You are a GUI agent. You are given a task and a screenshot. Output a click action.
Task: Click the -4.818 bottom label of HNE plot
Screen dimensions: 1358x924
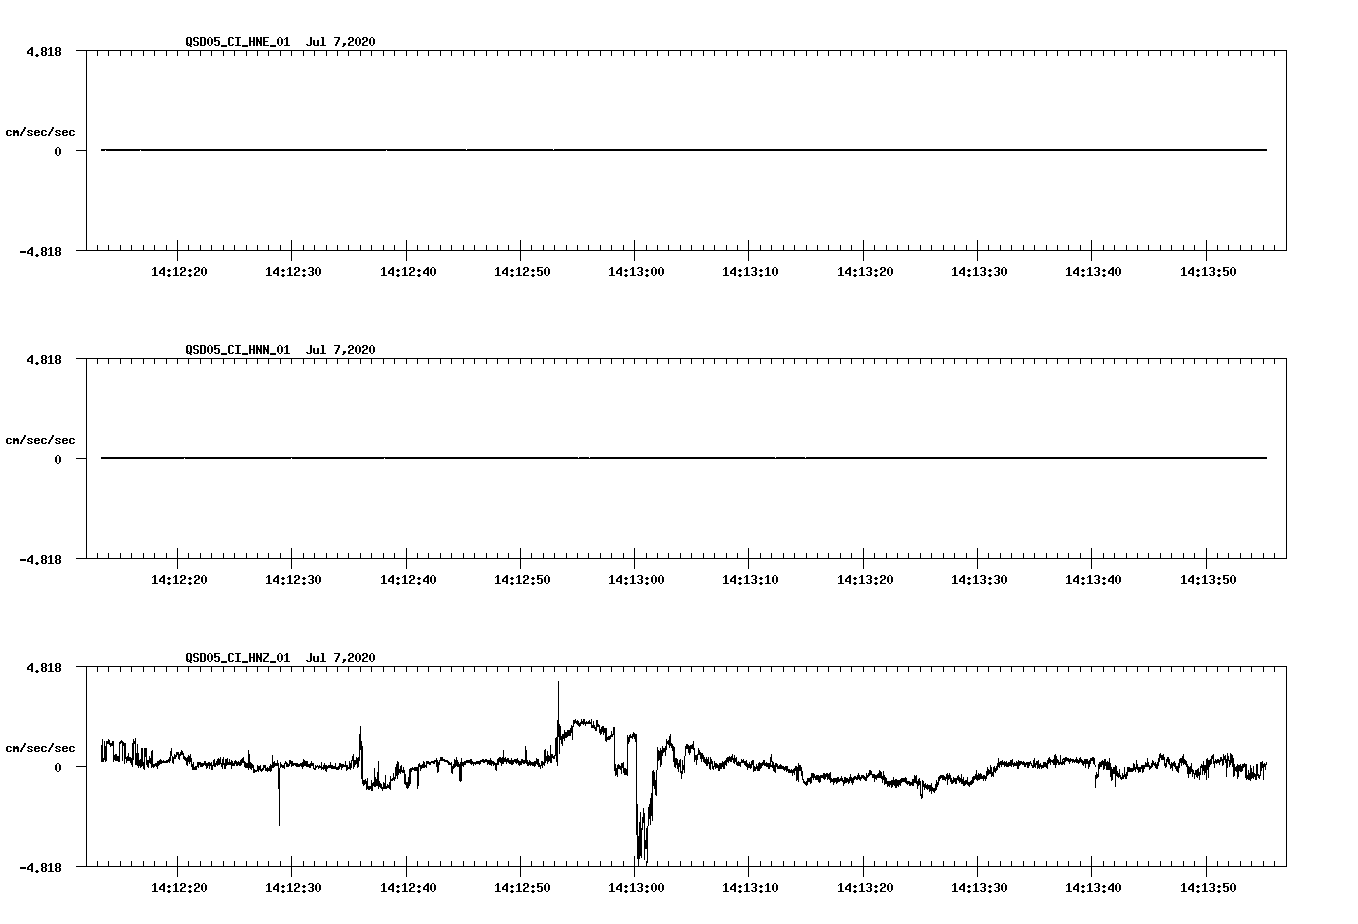40,251
